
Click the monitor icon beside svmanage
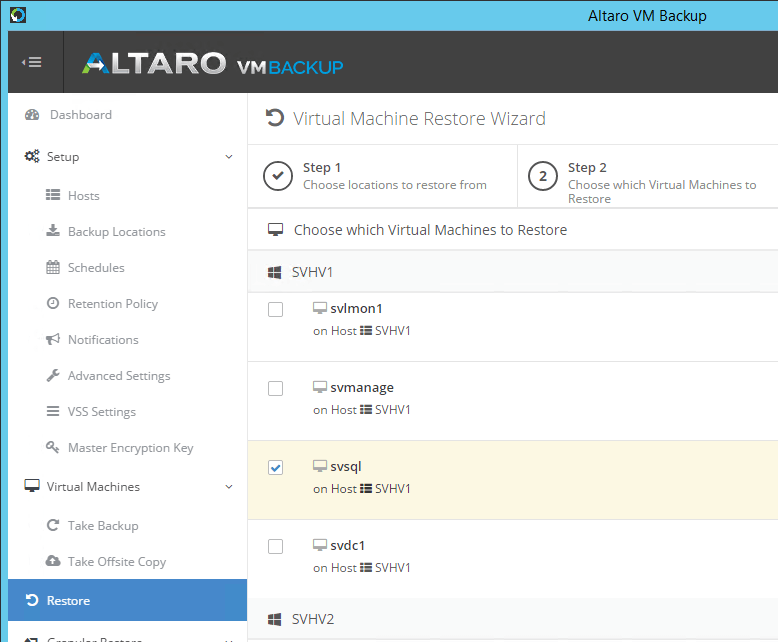320,387
